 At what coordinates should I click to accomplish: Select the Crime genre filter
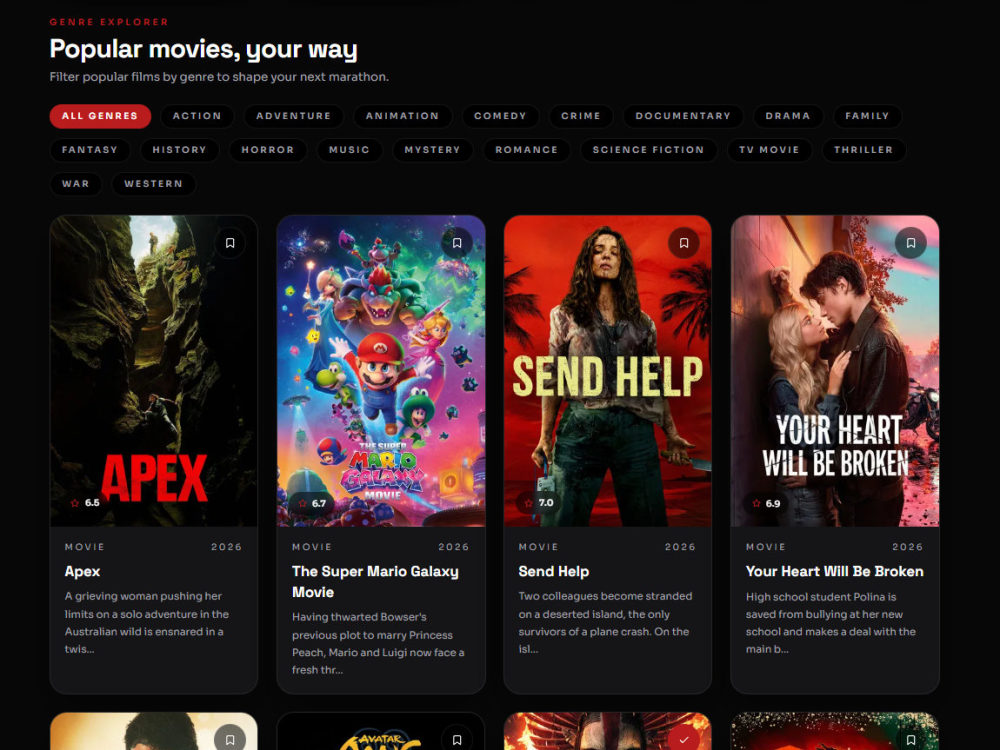(581, 116)
